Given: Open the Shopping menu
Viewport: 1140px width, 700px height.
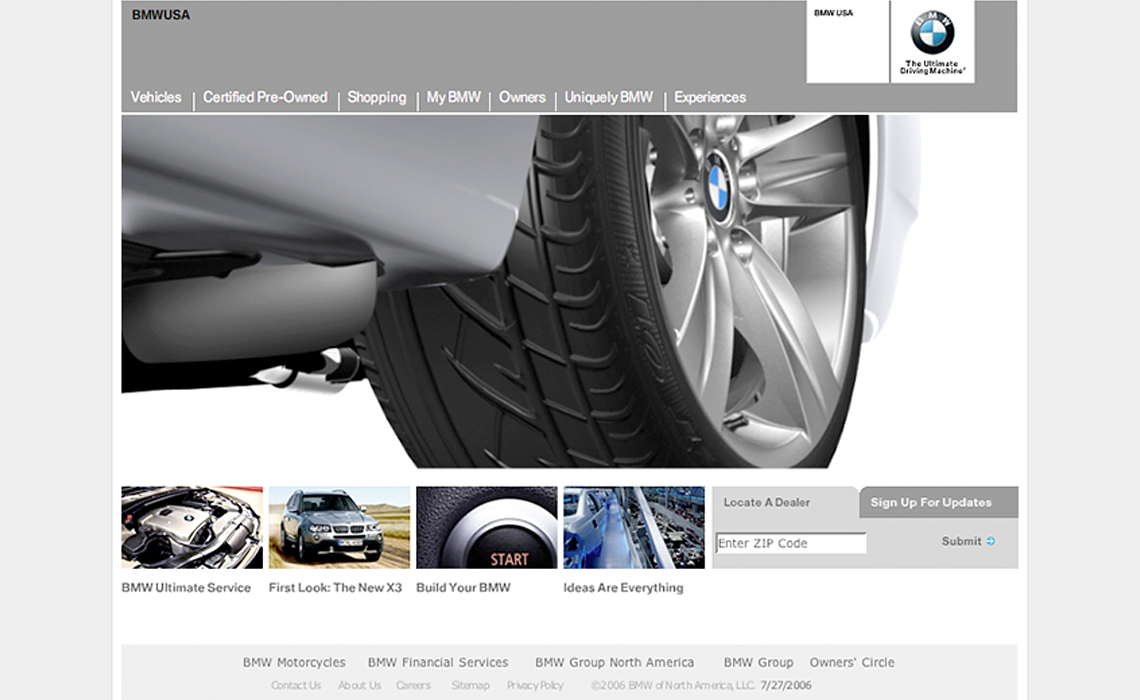Looking at the screenshot, I should tap(377, 97).
